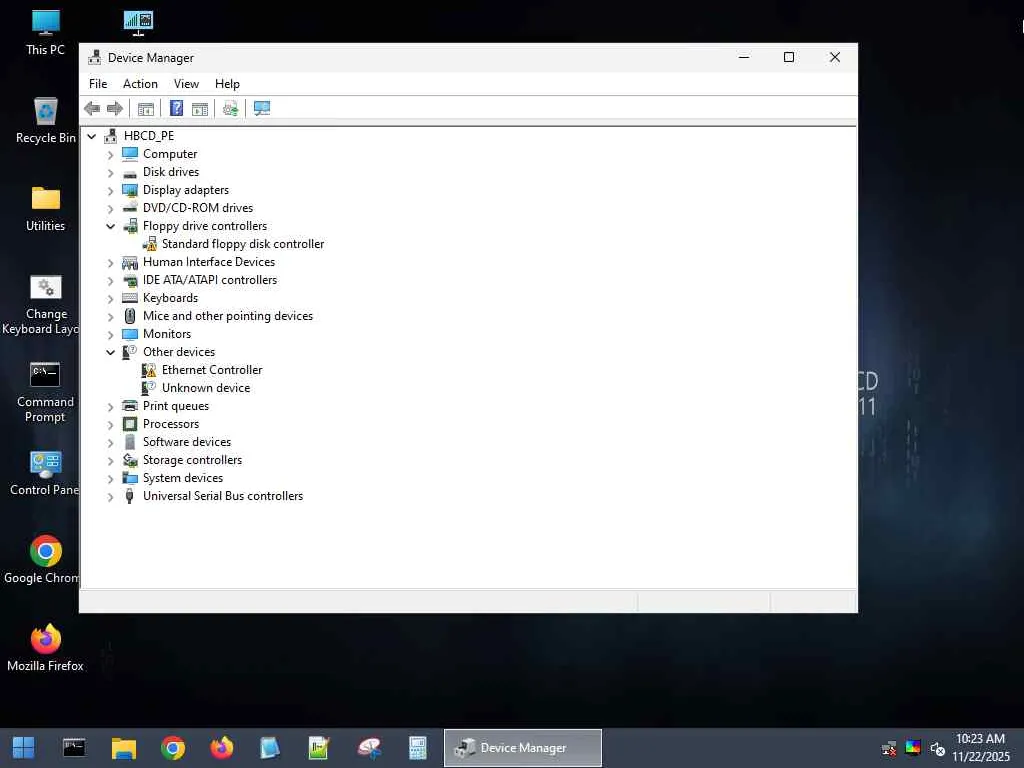Click the Print queues category icon
The image size is (1024, 768).
130,406
